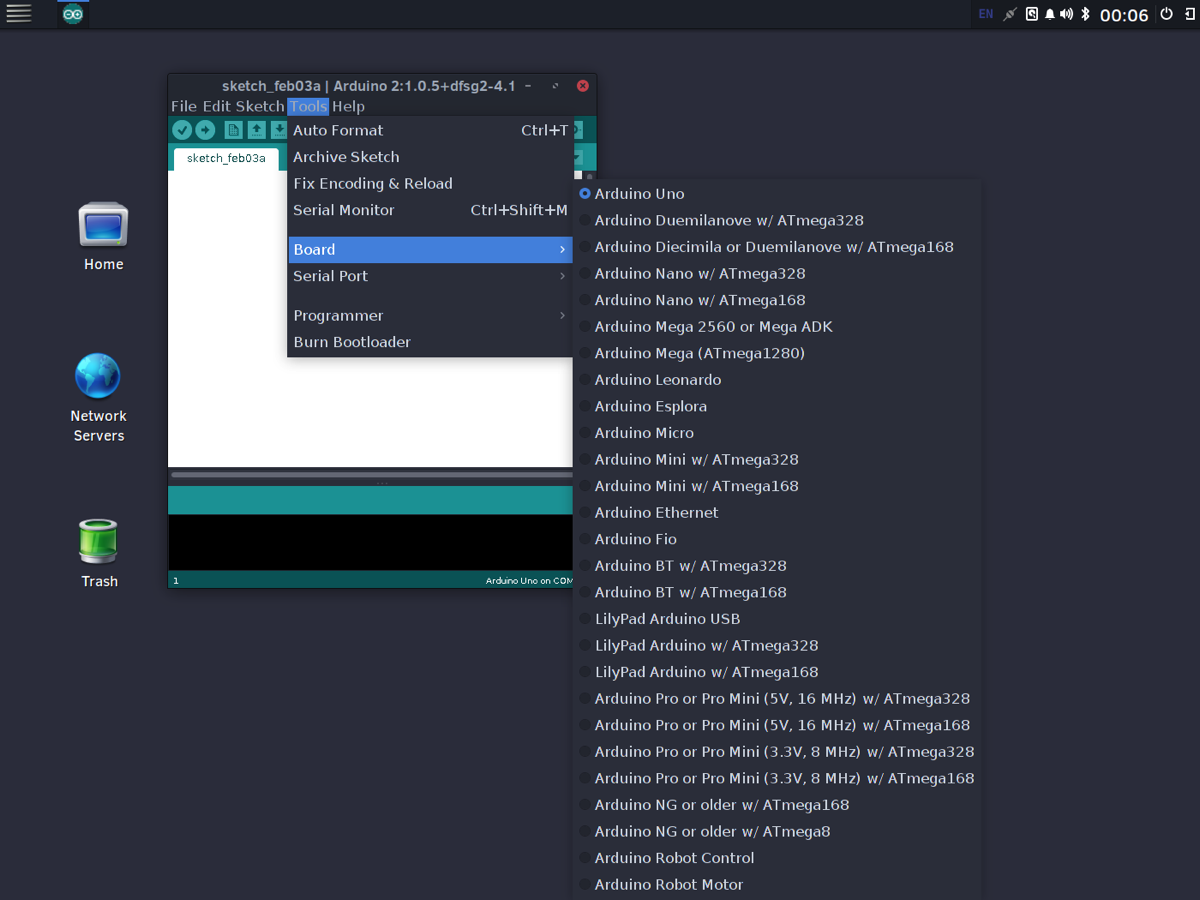Select Arduino Nano w/ ATmega168

[777, 300]
